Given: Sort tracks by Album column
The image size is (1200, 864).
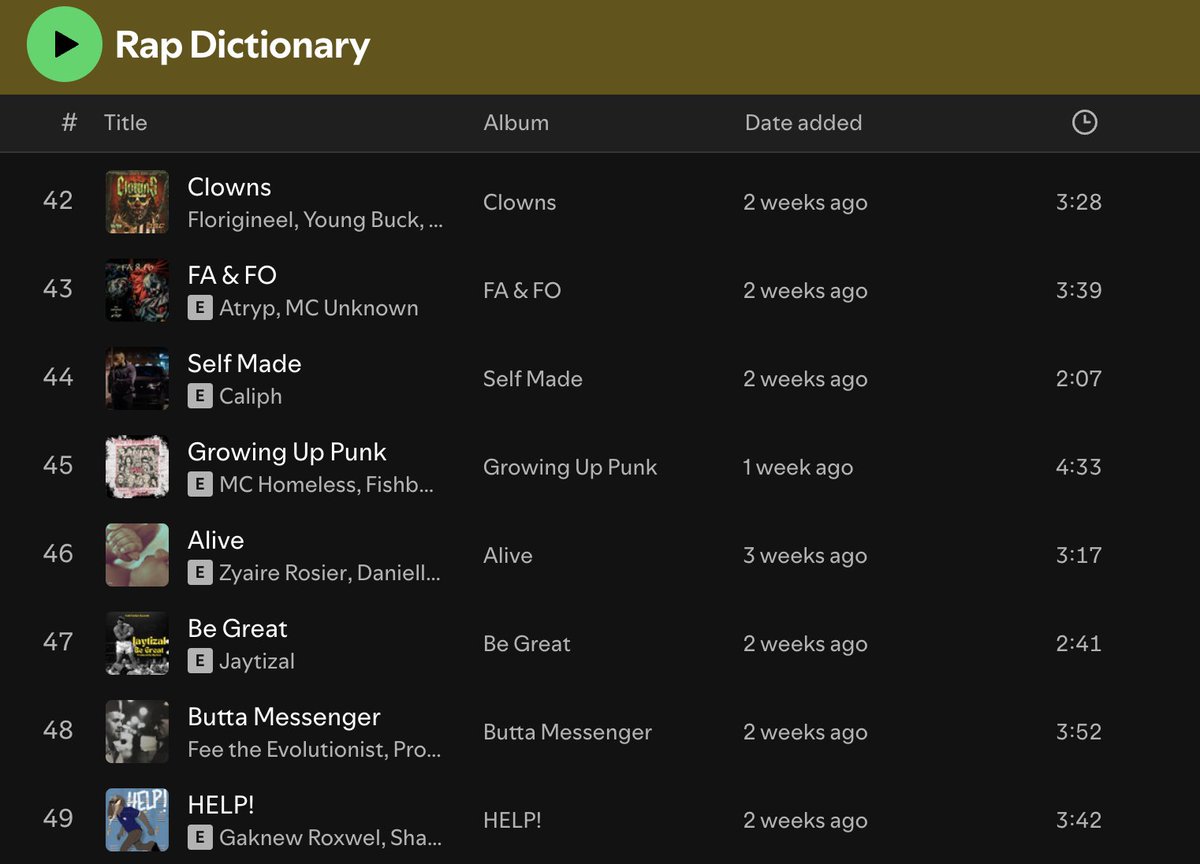Looking at the screenshot, I should pyautogui.click(x=516, y=123).
